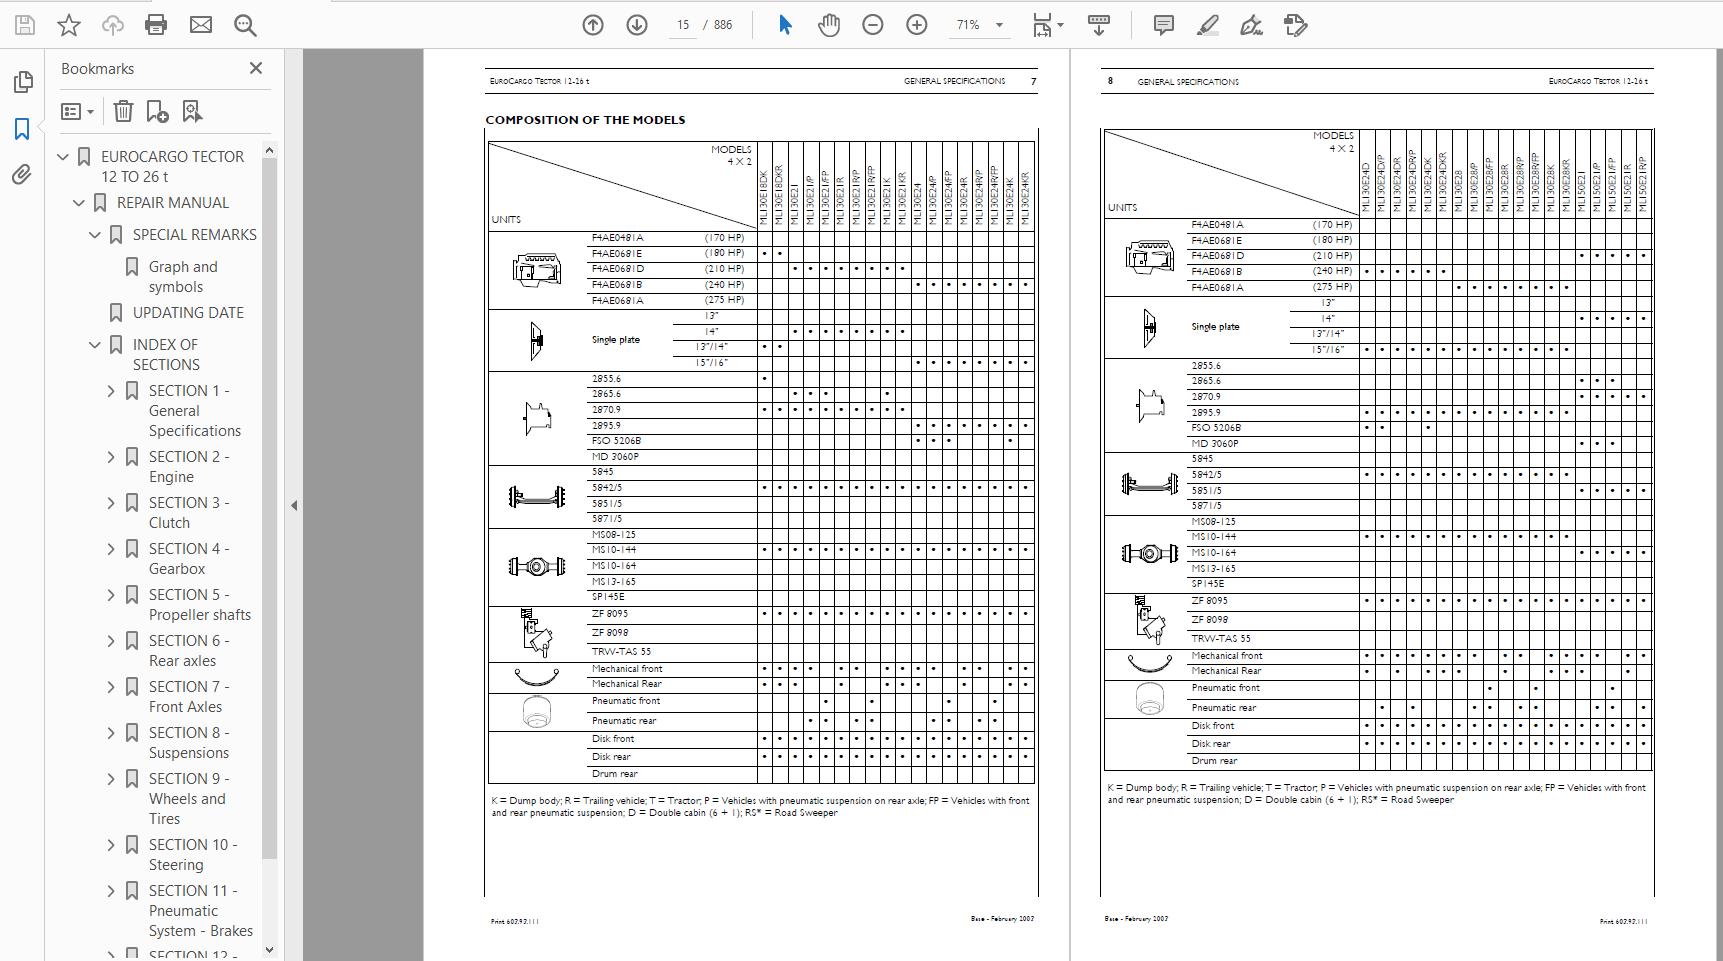Image resolution: width=1723 pixels, height=961 pixels.
Task: Expand SECTION 7 - Front Axles bookmark
Action: (111, 687)
